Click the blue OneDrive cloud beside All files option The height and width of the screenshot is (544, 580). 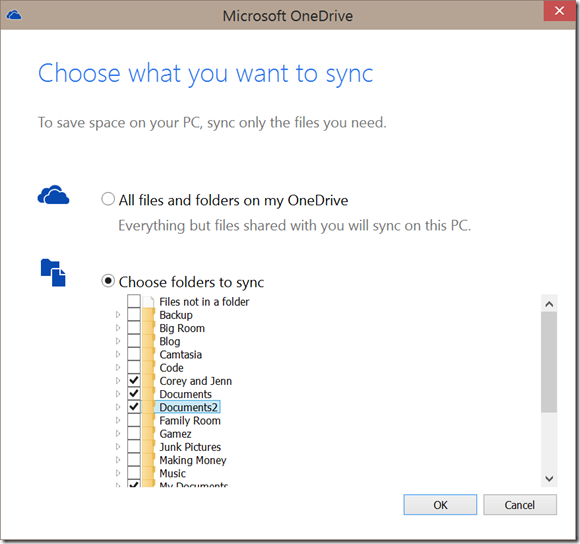point(53,195)
